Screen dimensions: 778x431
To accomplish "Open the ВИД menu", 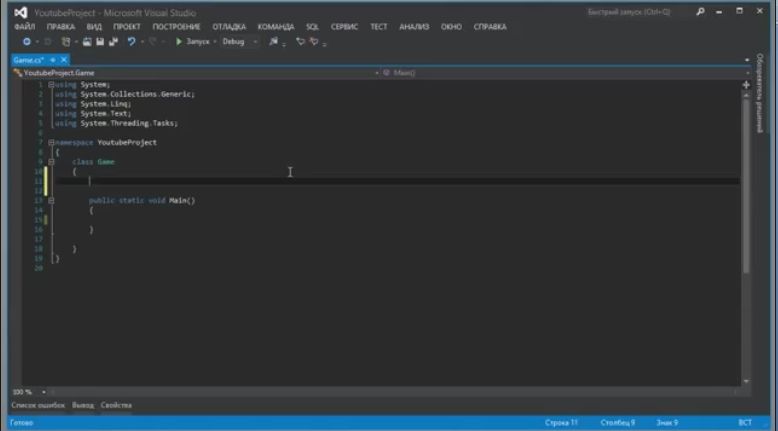I will pyautogui.click(x=94, y=27).
